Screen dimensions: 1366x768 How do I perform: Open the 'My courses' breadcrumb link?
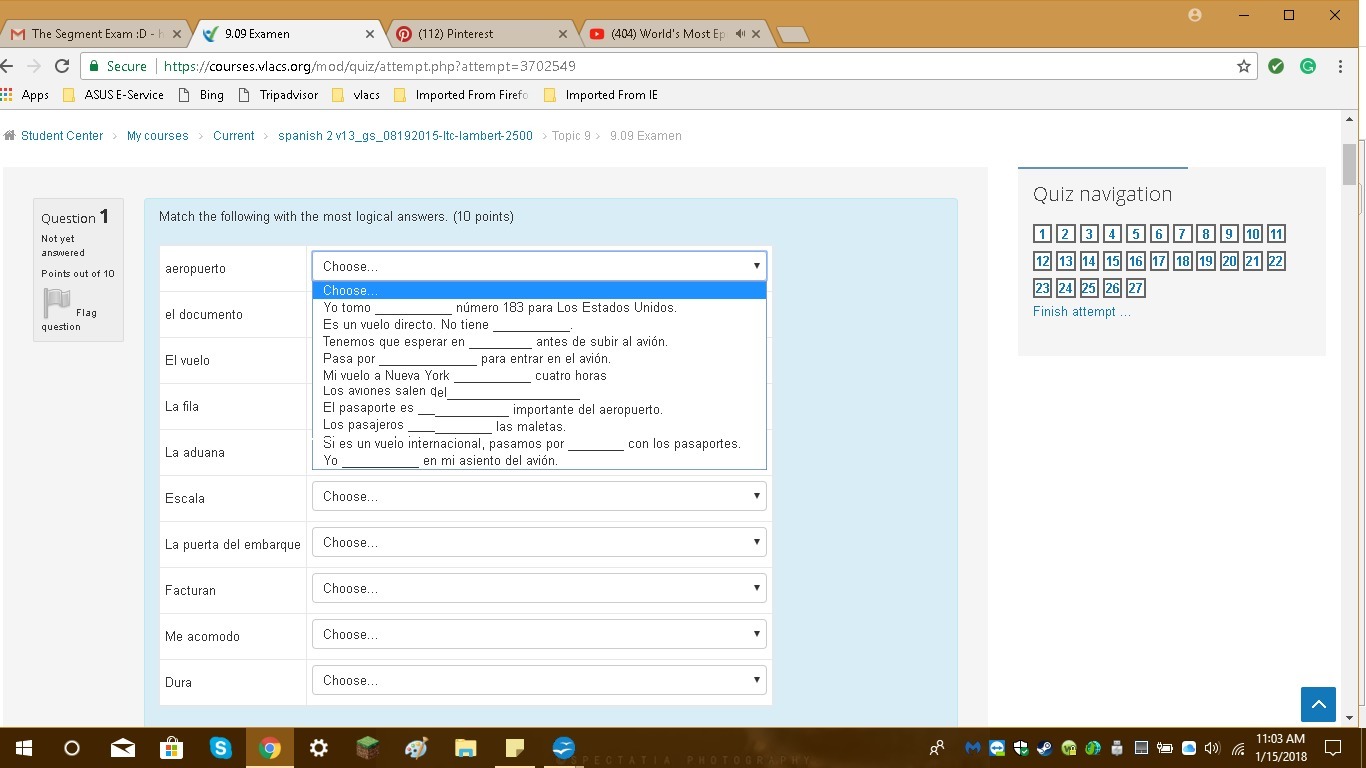tap(158, 136)
